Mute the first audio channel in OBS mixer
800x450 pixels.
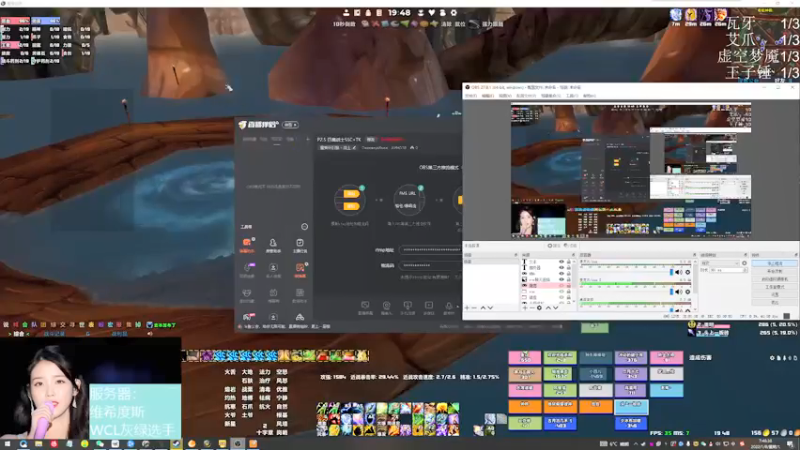679,272
